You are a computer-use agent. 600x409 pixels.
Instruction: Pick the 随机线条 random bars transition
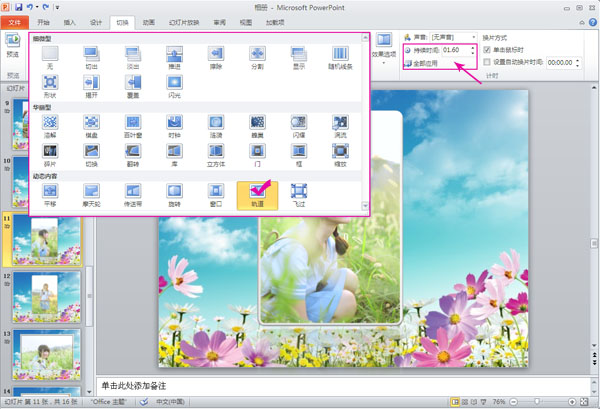point(340,58)
